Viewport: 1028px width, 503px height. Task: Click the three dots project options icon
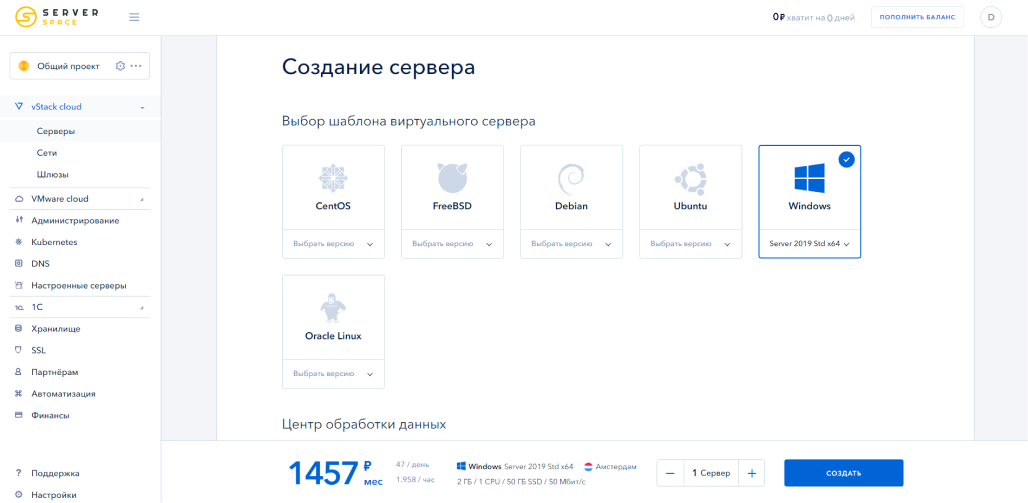[136, 66]
